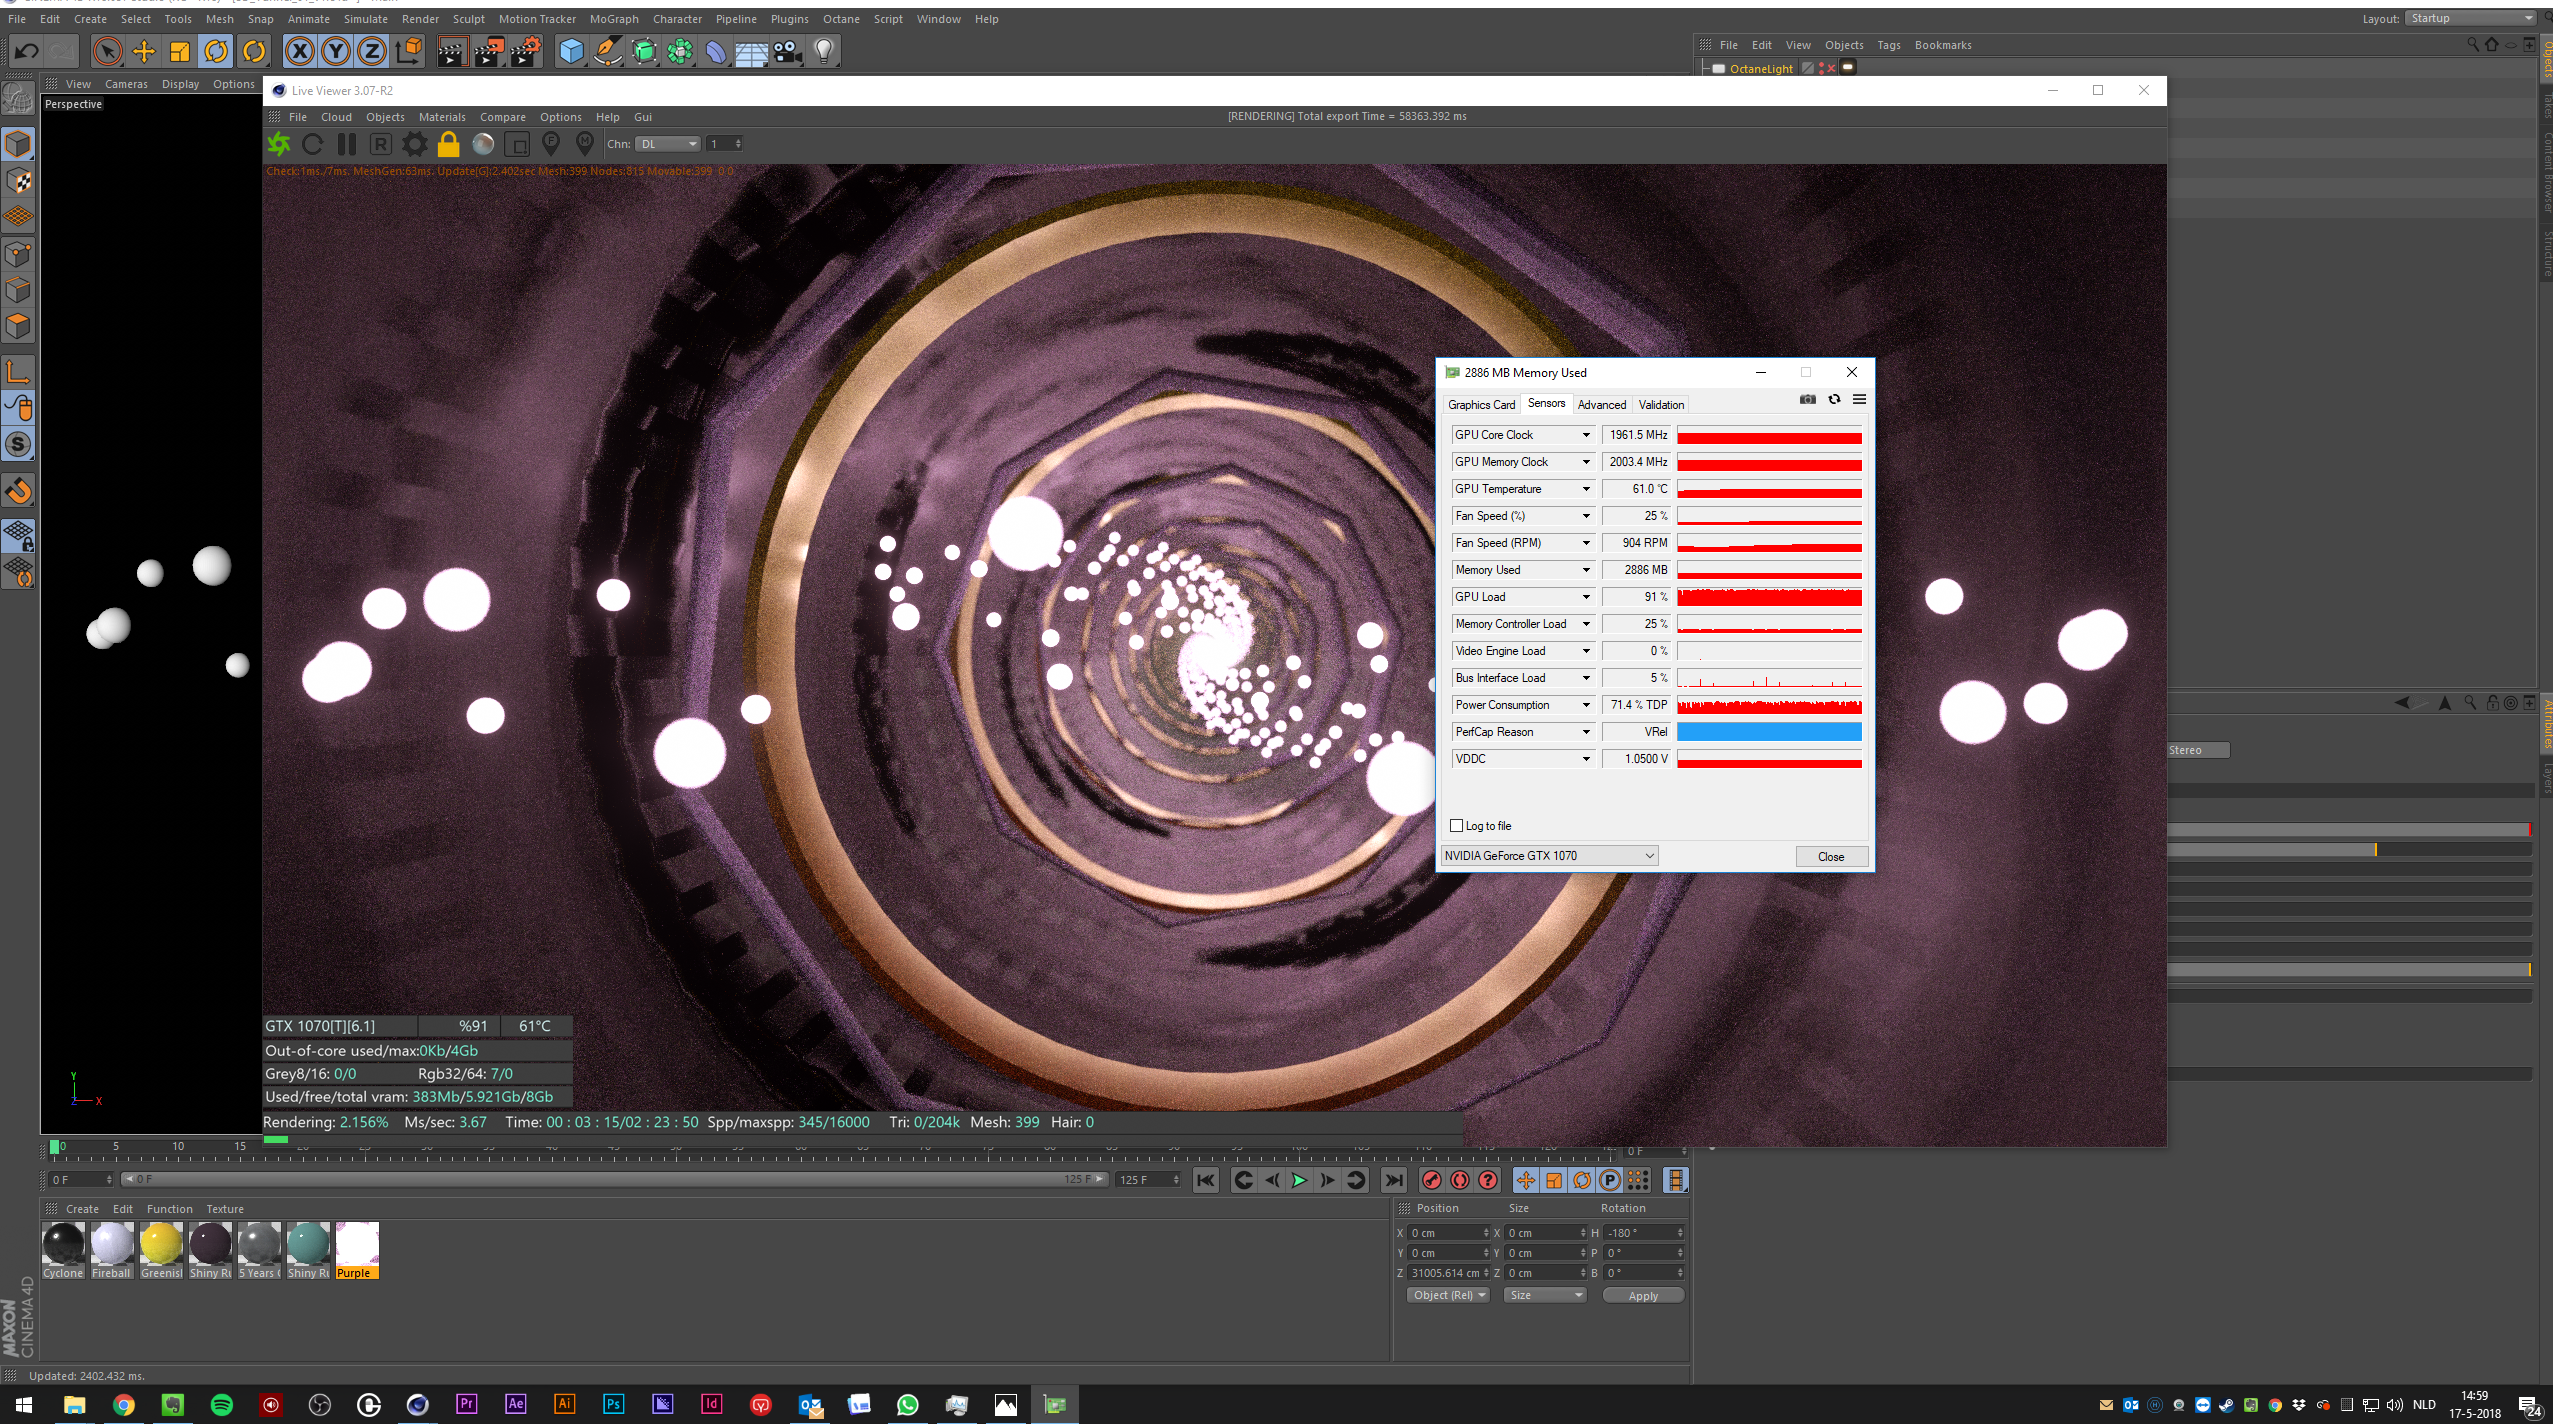2553x1424 pixels.
Task: Toggle the Live Viewer resolution lock icon
Action: 448,145
